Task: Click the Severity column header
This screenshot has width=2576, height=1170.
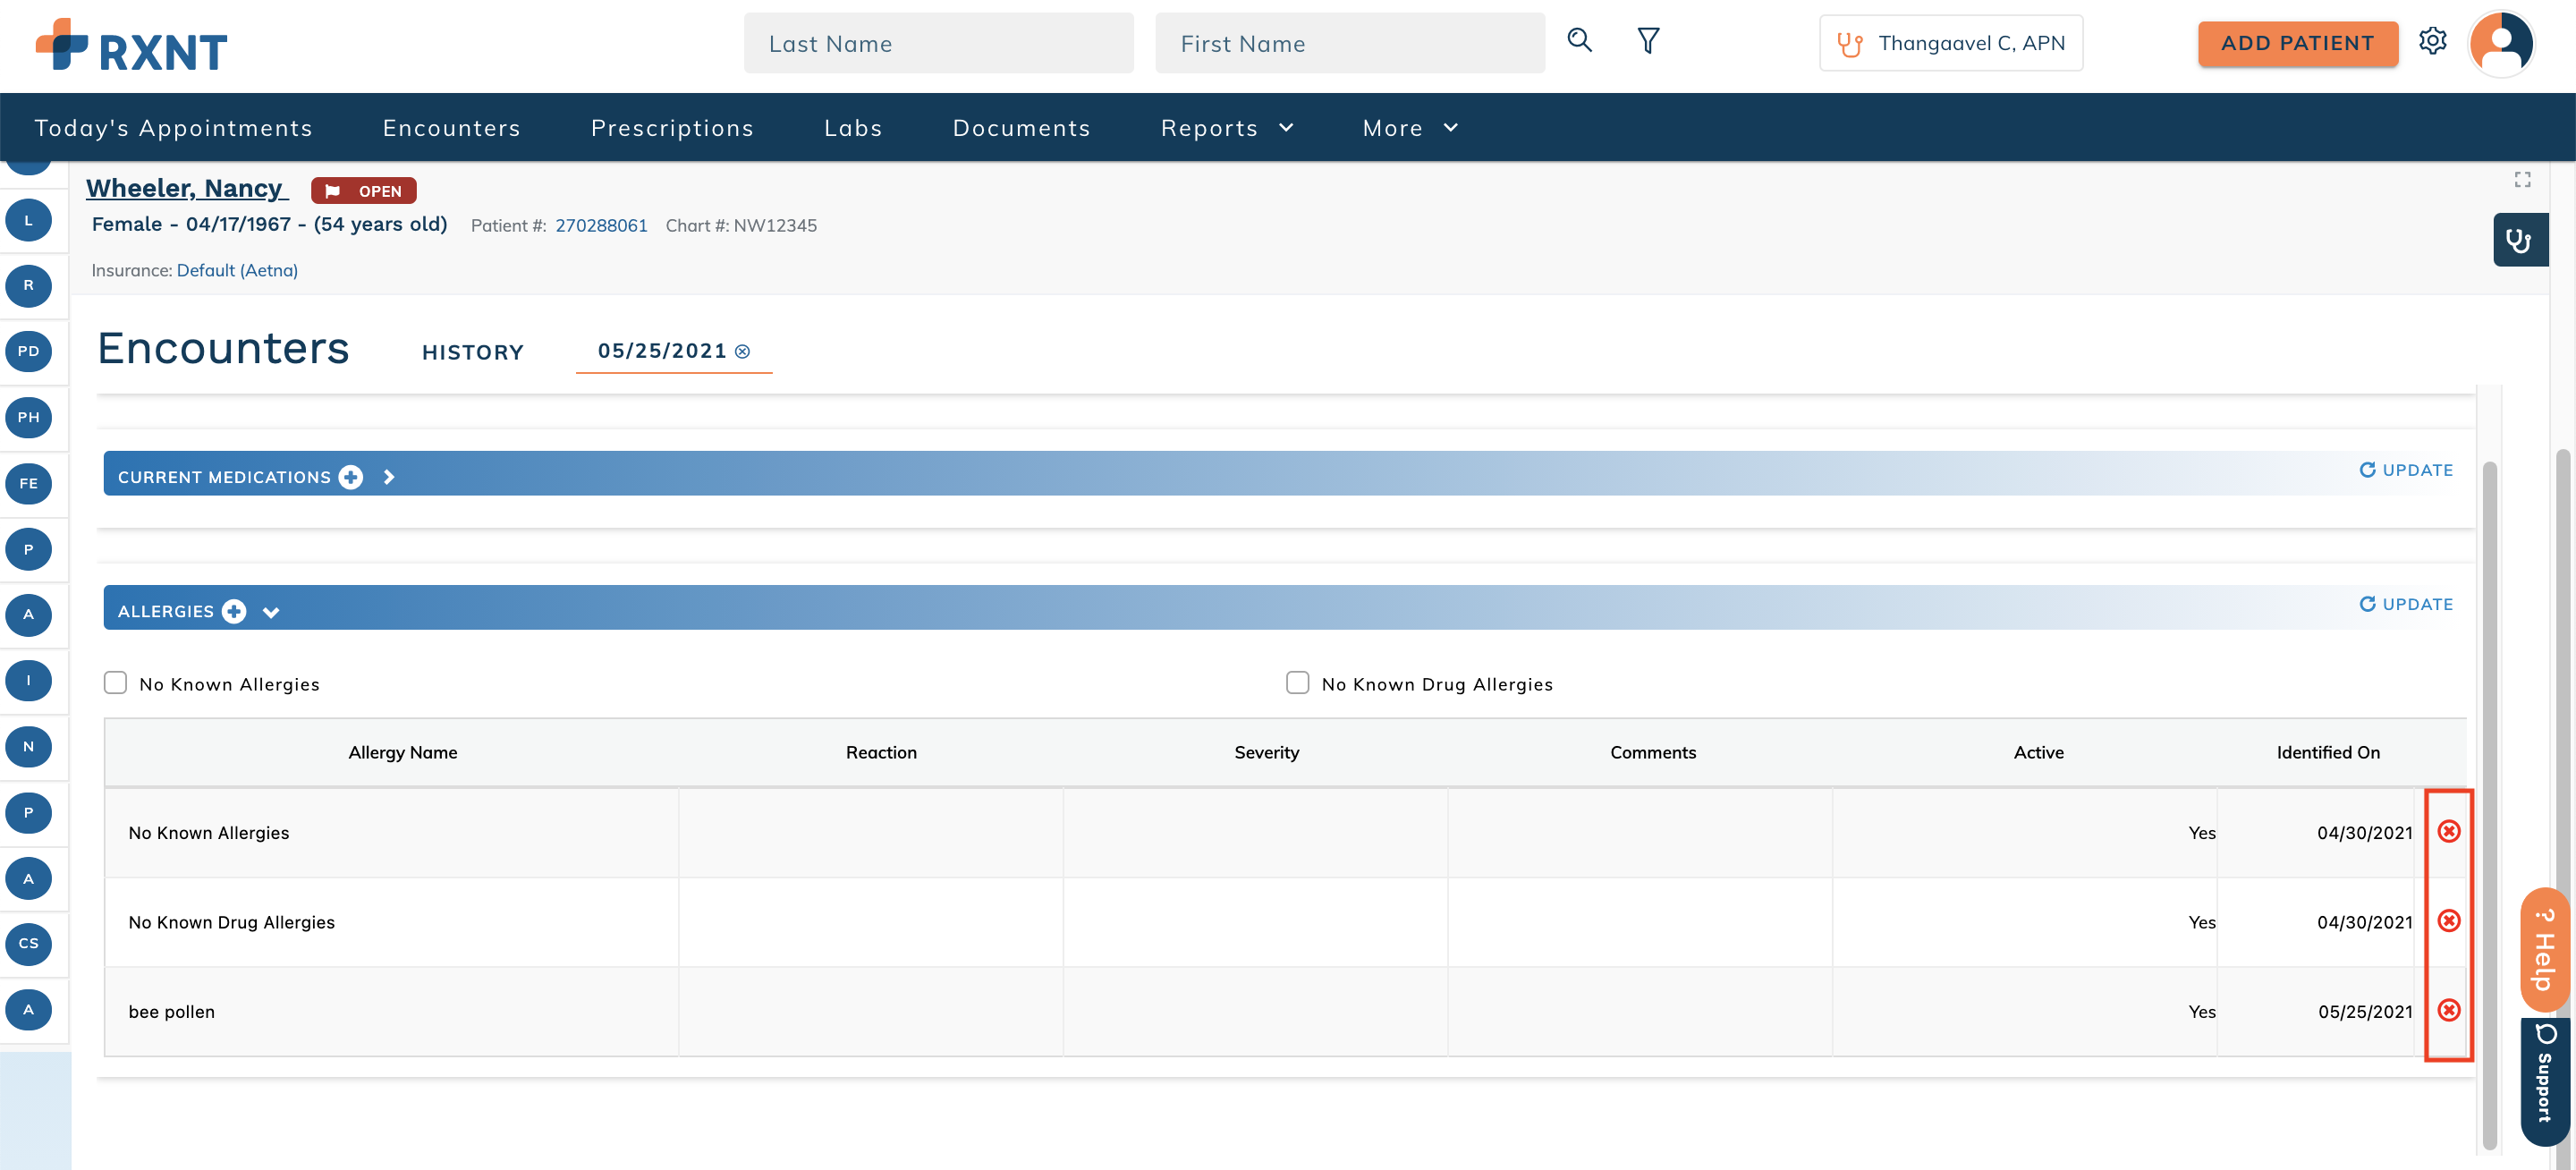Action: (x=1266, y=752)
